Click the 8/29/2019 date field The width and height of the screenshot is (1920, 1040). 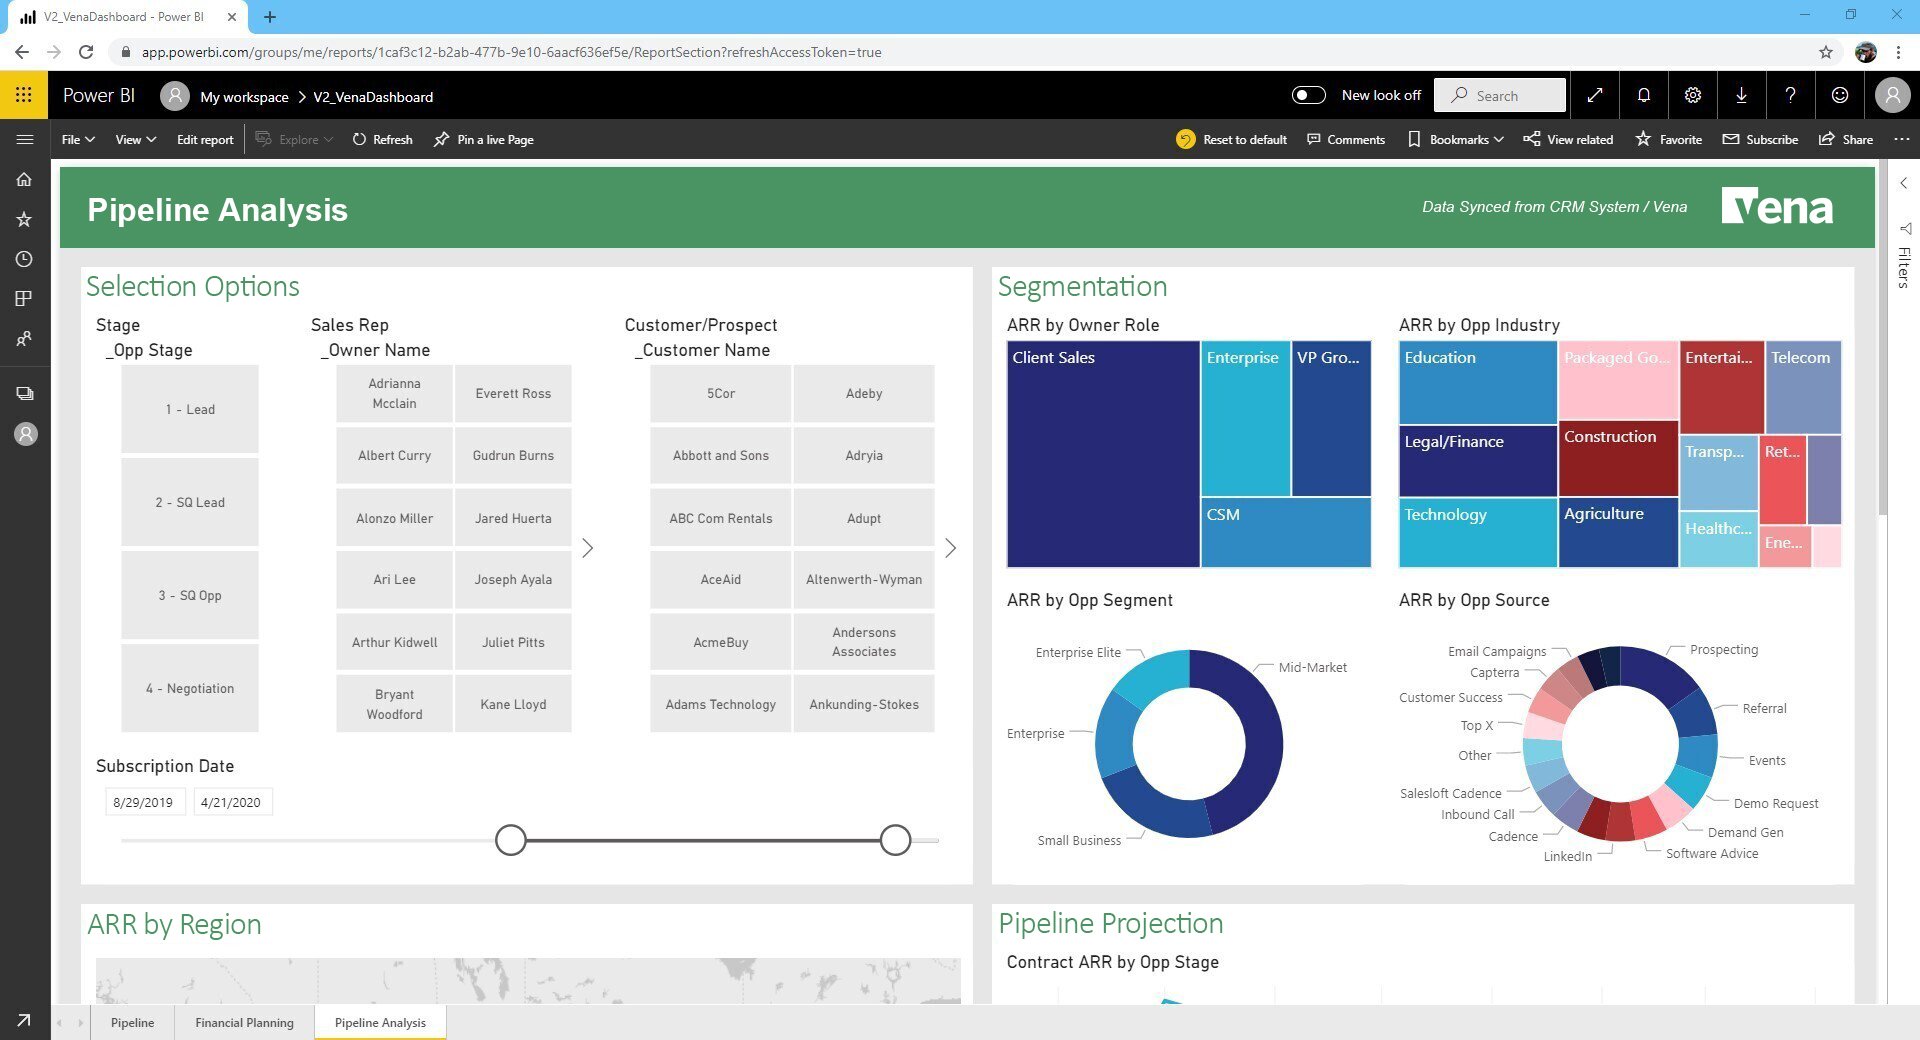click(x=144, y=801)
